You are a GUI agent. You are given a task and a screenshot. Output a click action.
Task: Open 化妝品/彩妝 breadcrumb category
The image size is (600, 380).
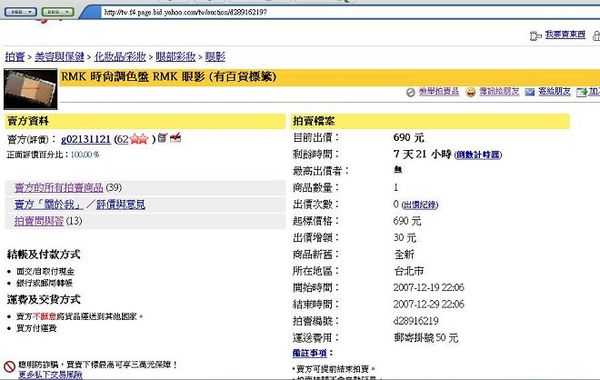[x=120, y=57]
